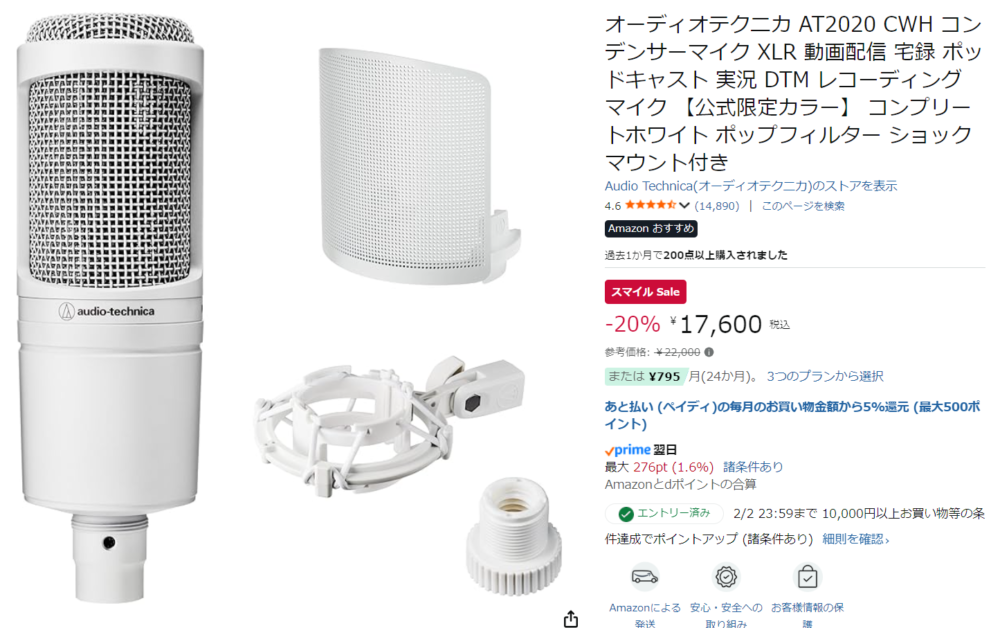The width and height of the screenshot is (1000, 628).
Task: Click the Amazon おすすめ badge
Action: click(651, 228)
